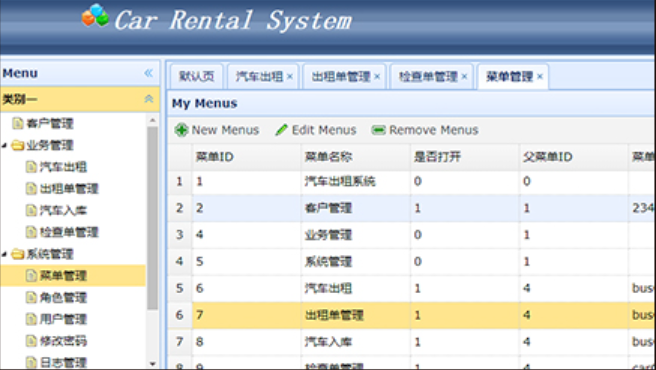Select the 角色管理 document icon

31,297
